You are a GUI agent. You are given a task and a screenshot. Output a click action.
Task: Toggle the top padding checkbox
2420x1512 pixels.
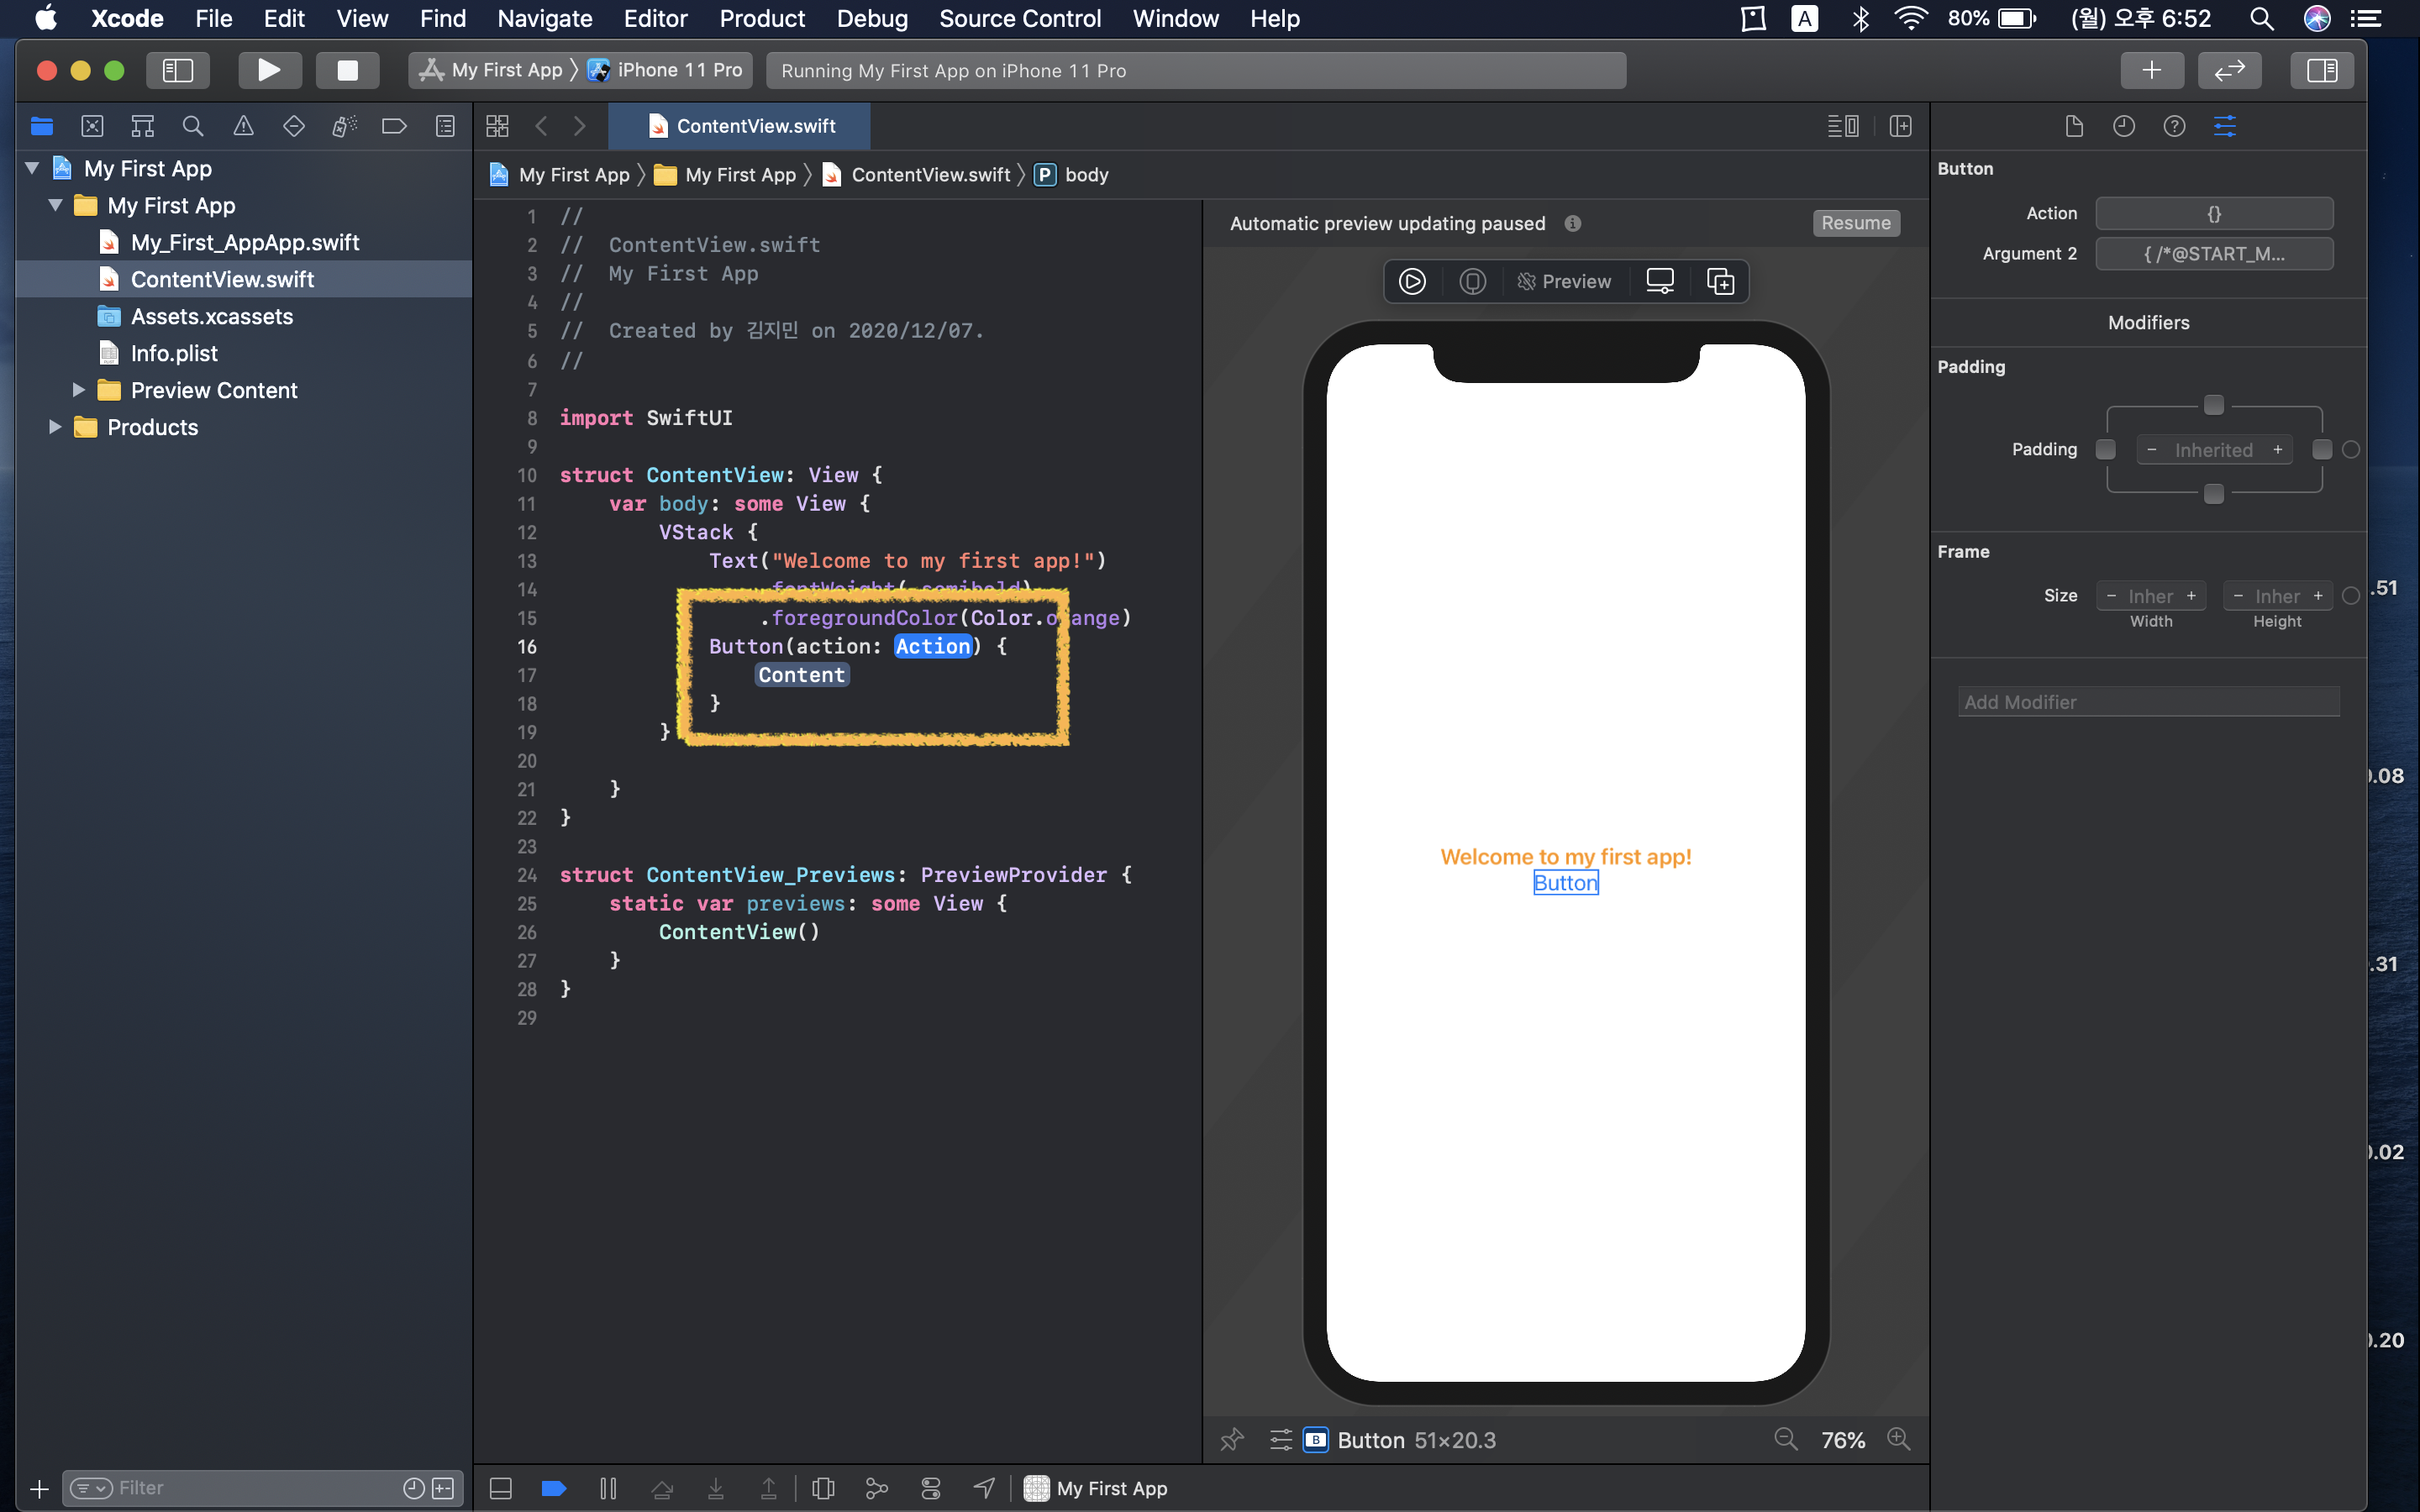[2214, 405]
